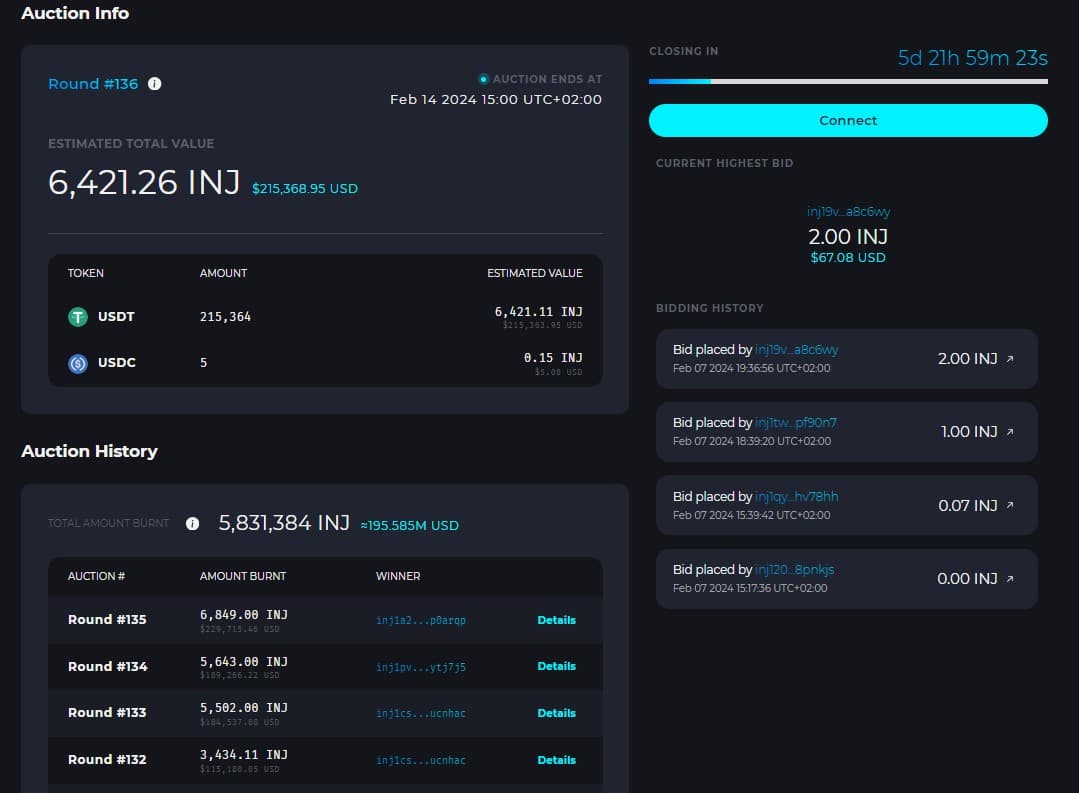Click the info icon beside Round #136
Viewport: 1079px width, 793px height.
coord(155,84)
